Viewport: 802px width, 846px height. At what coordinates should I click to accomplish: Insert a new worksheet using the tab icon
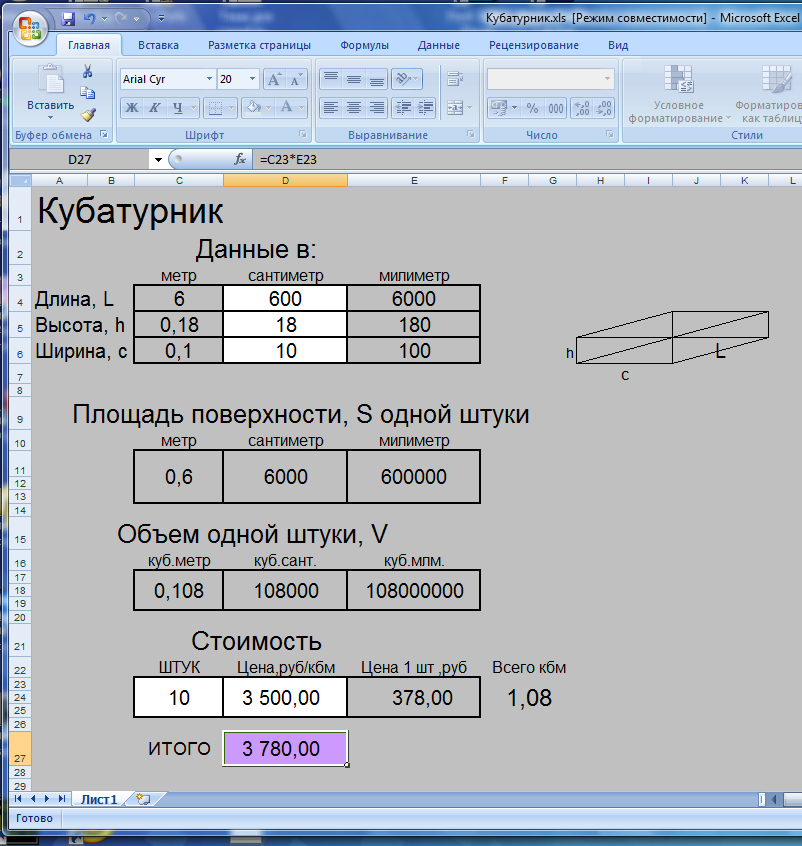coord(143,799)
